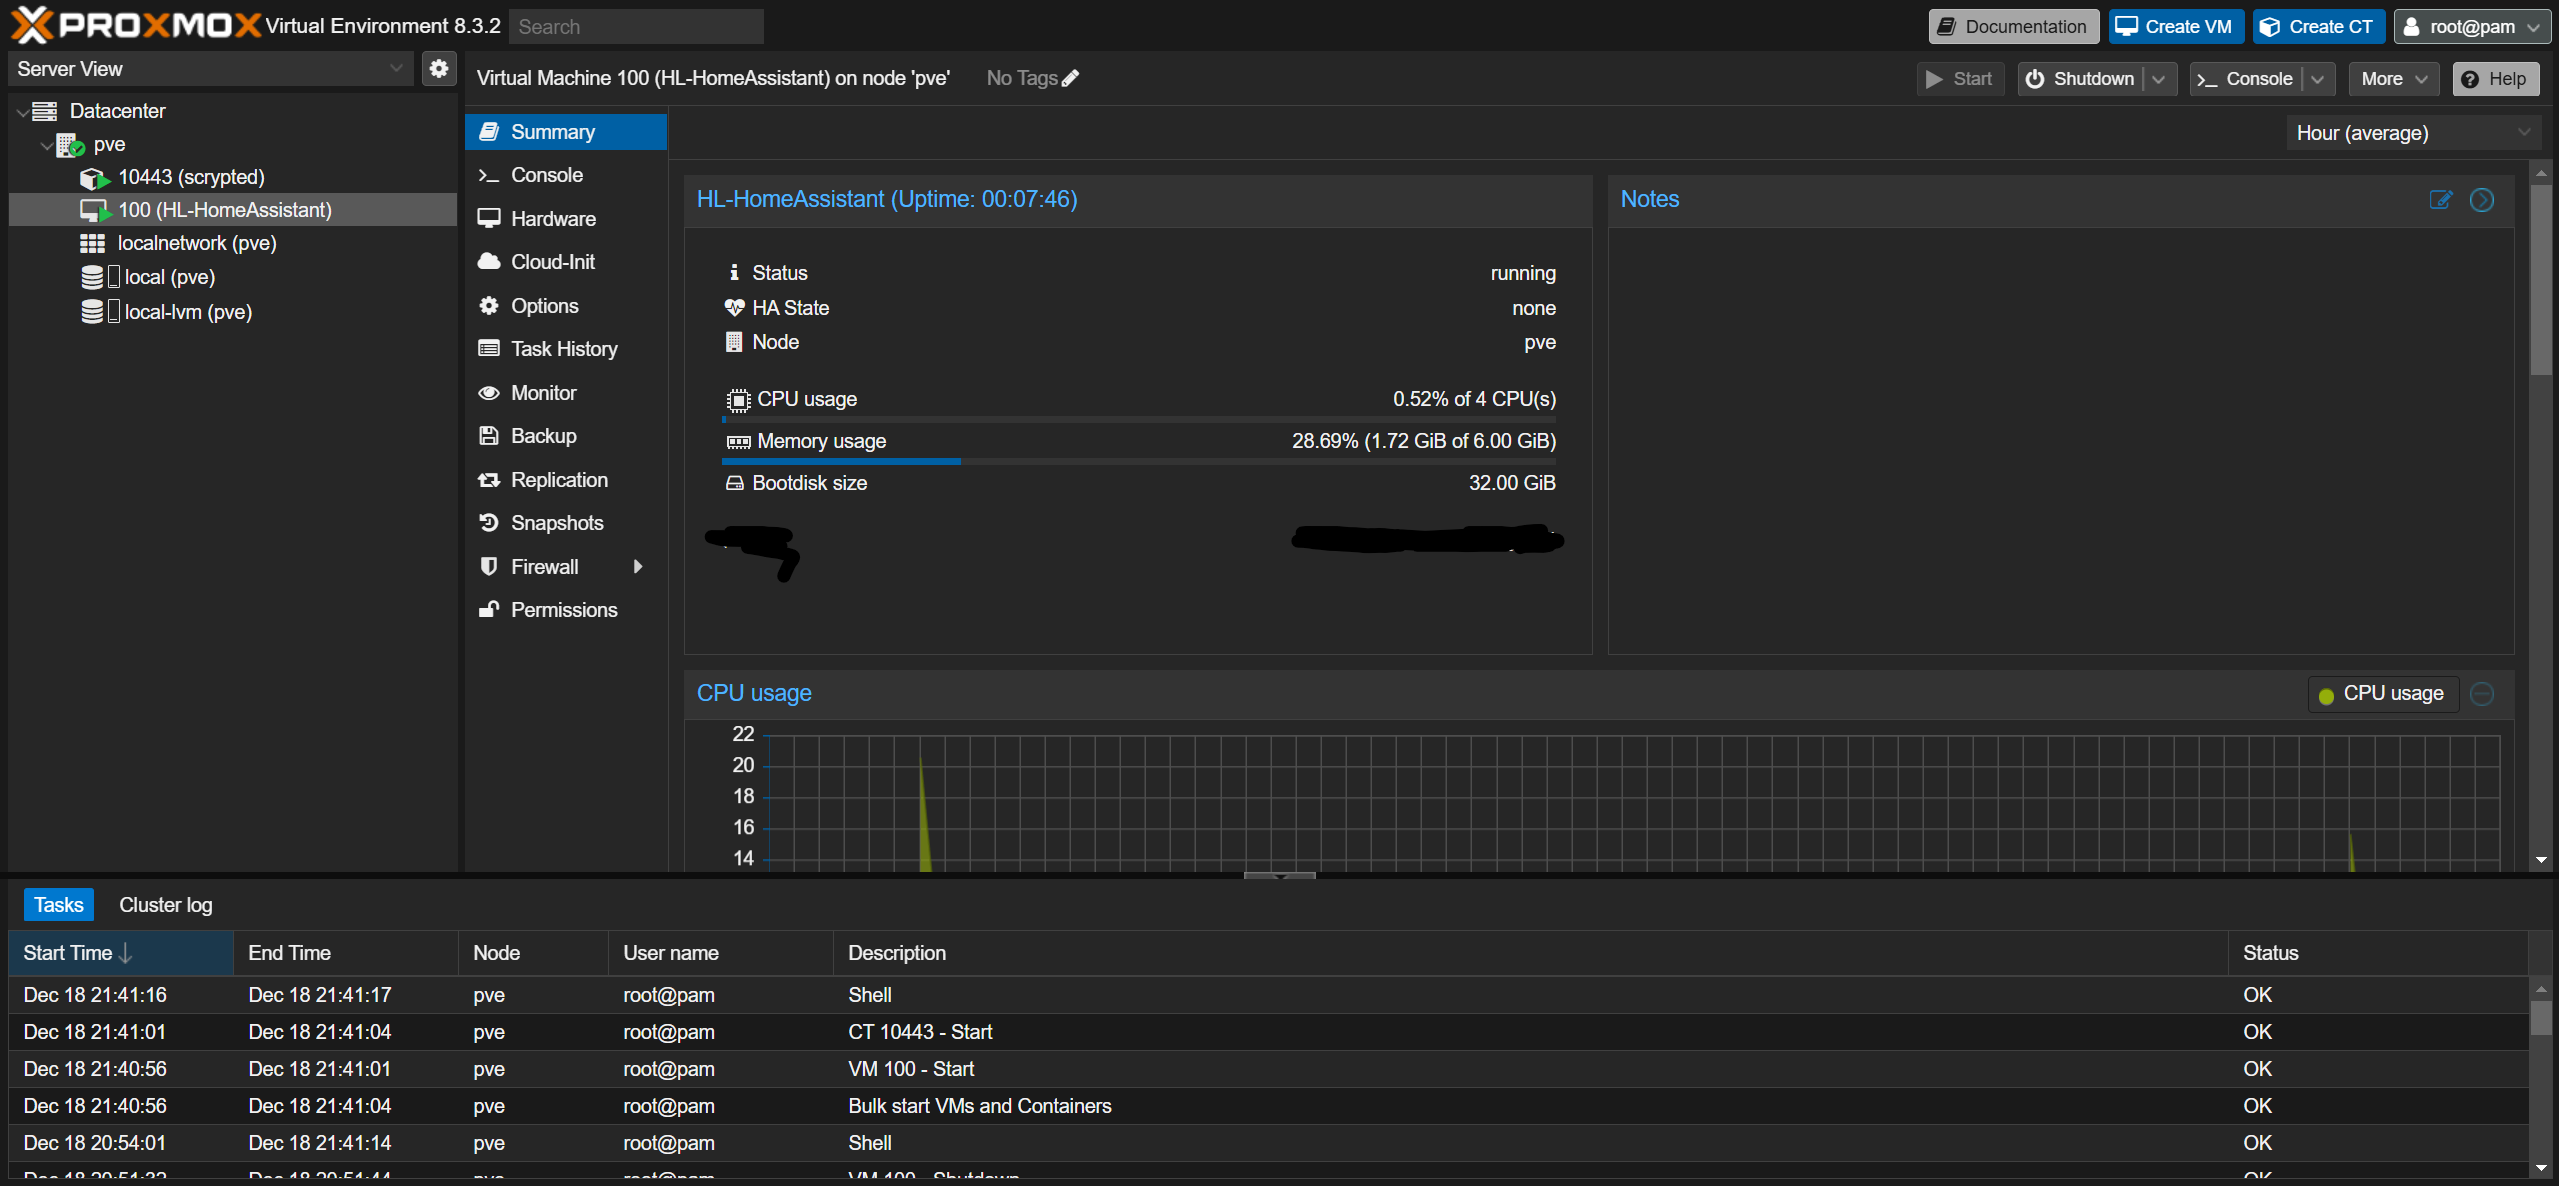This screenshot has height=1186, width=2559.
Task: Click the Datacenter server icon
Action: coord(45,111)
